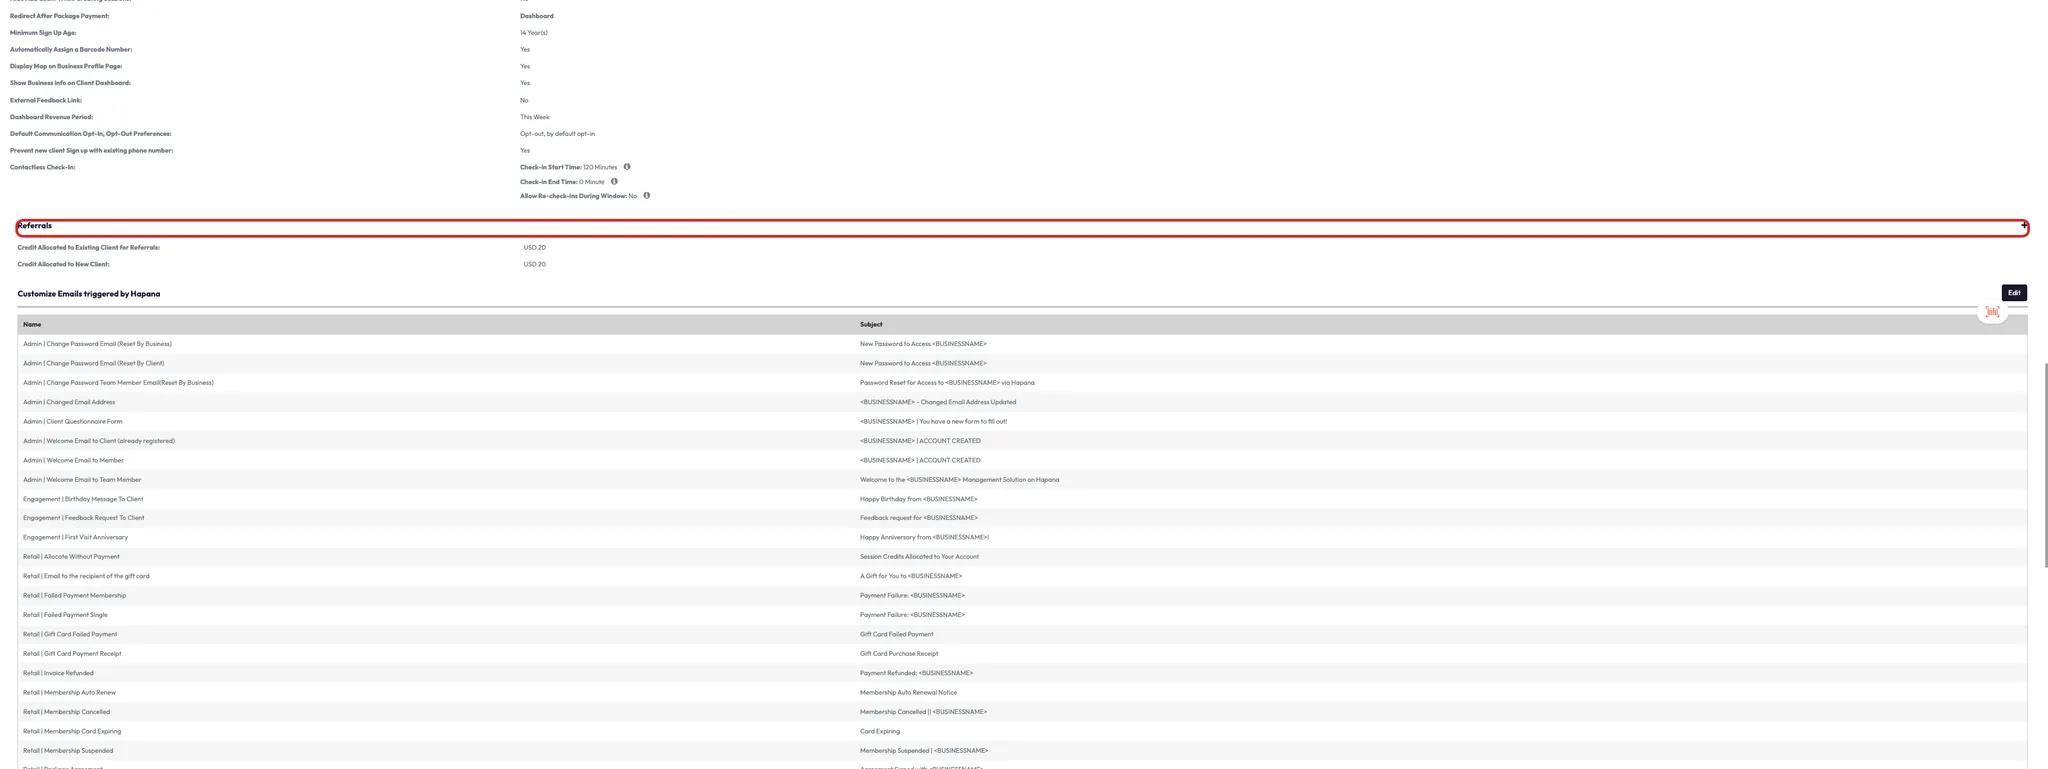Click the info icon beside Check-in Start Time

pos(627,167)
